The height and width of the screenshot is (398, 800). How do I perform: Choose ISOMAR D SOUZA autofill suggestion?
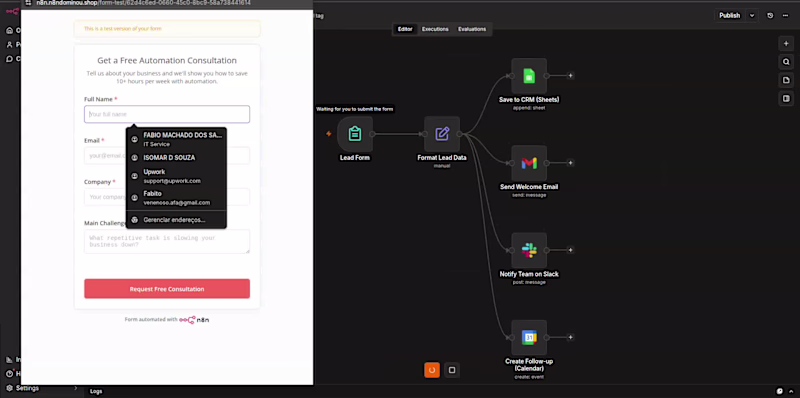[x=176, y=158]
